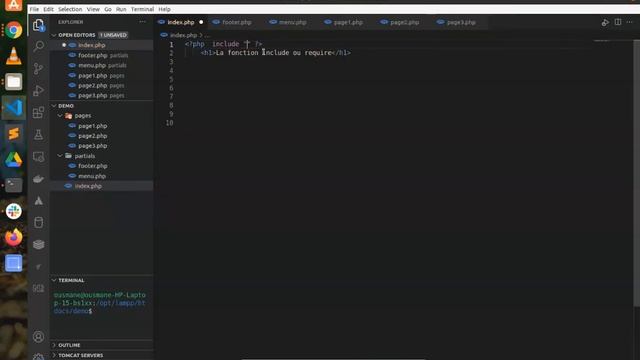The image size is (640, 360).
Task: Collapse the Terminal panel section
Action: coord(53,280)
